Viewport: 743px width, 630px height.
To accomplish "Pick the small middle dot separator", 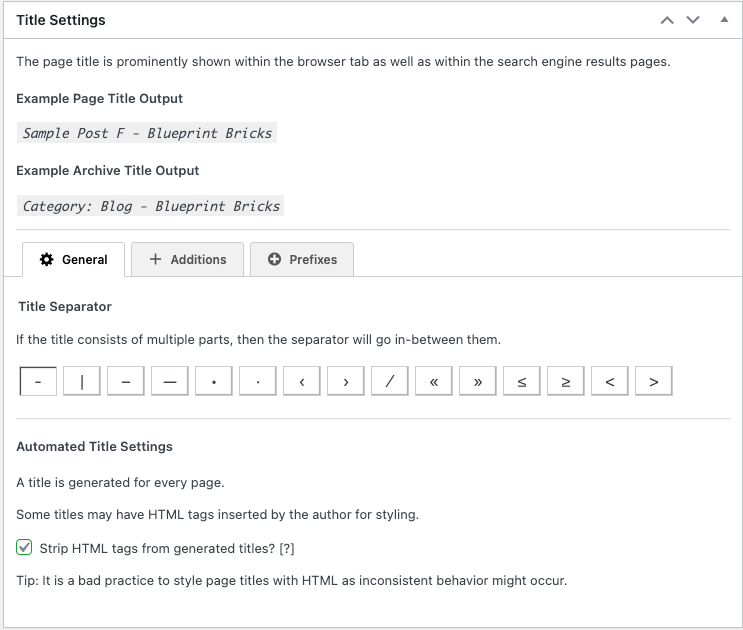I will point(258,381).
